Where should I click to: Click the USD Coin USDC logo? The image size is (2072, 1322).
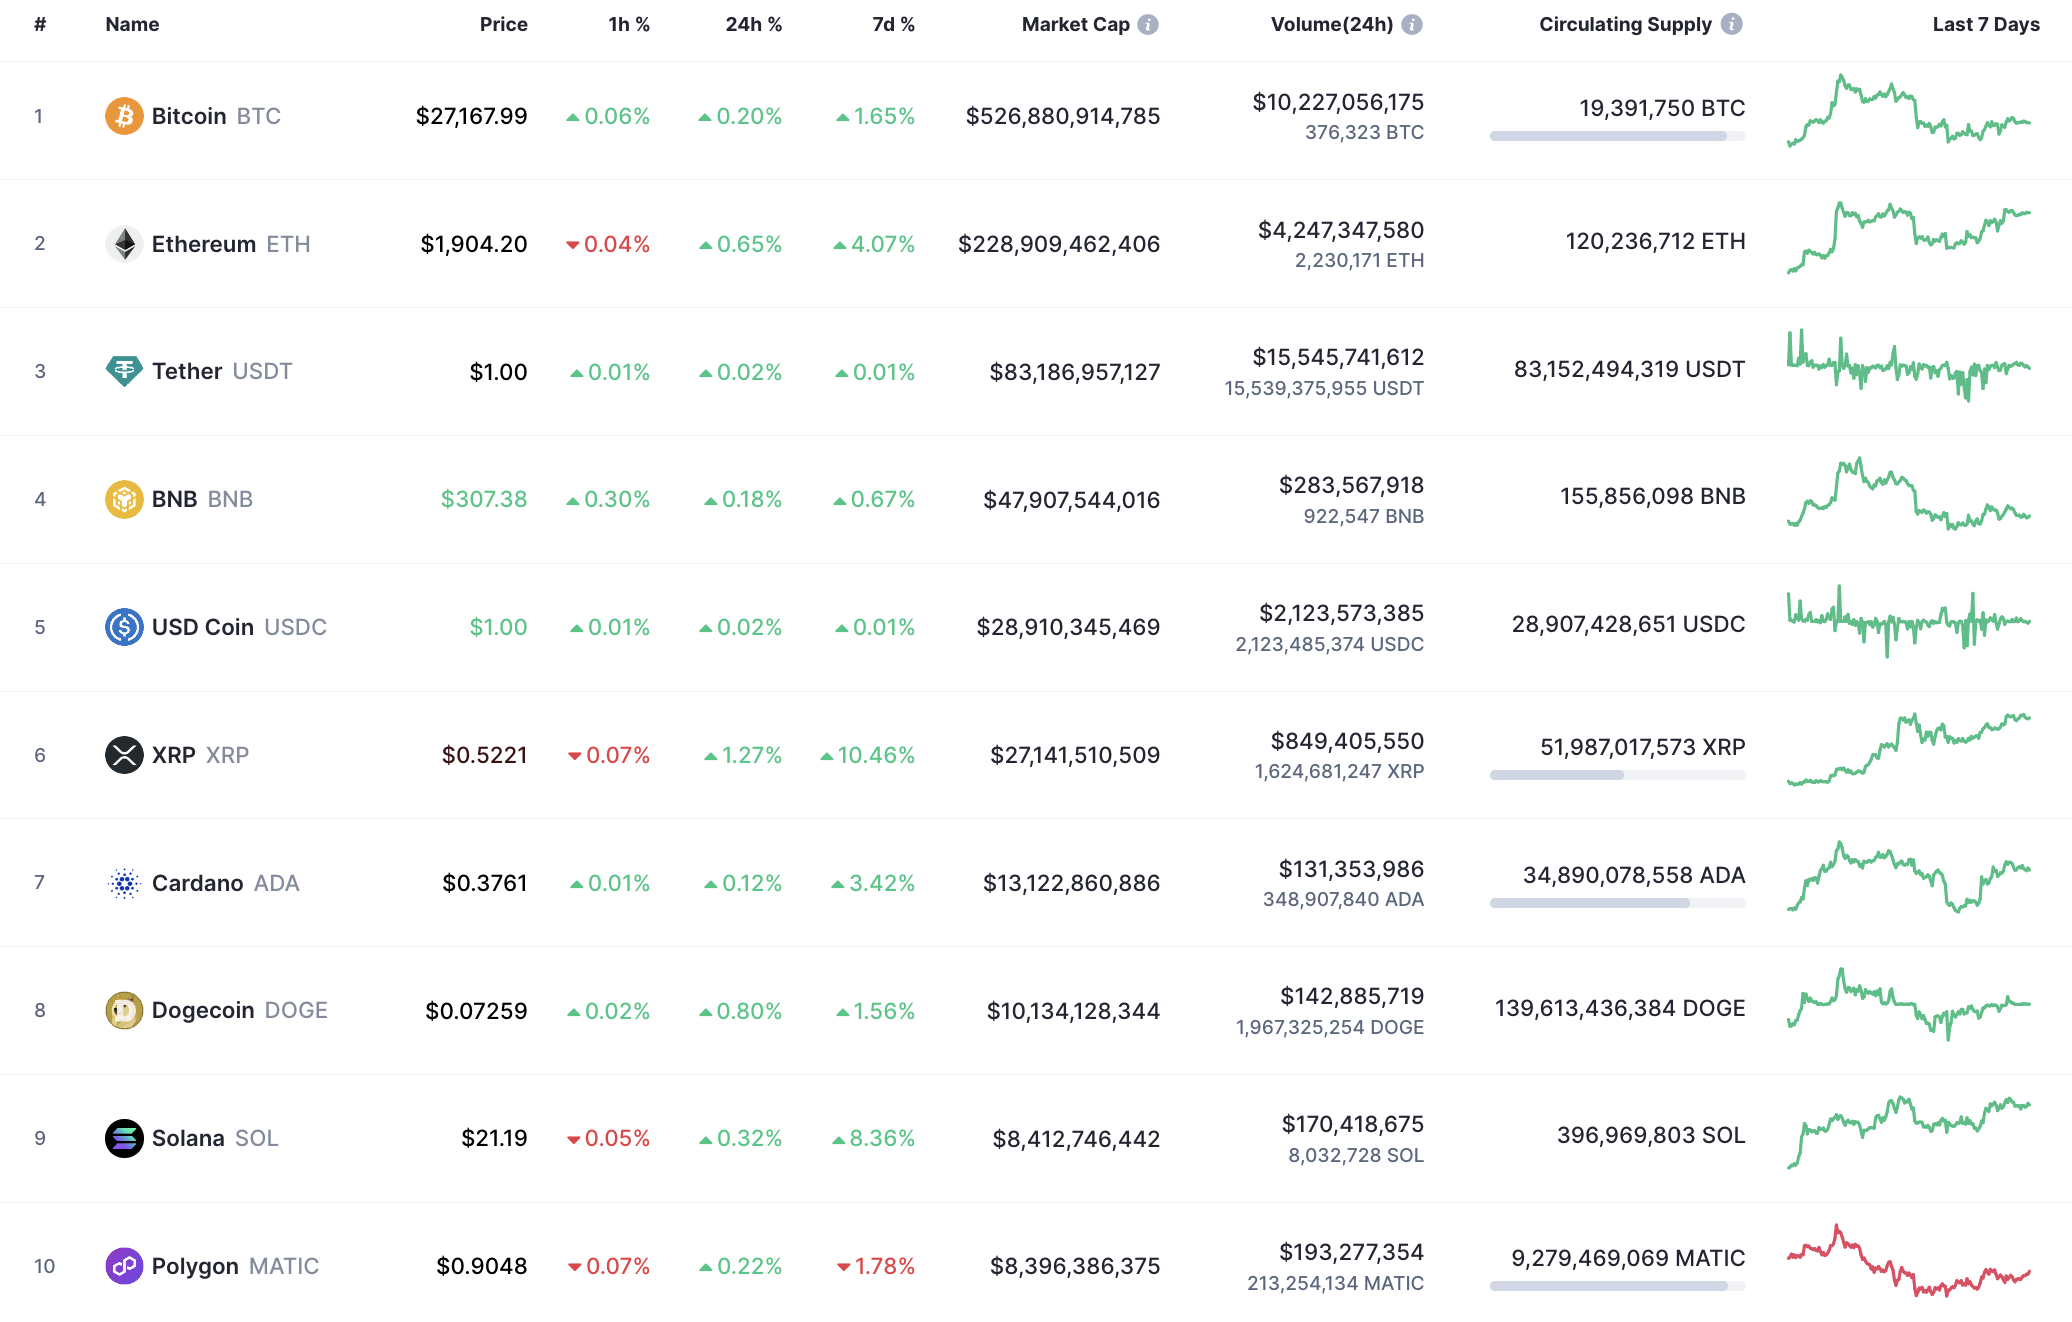pyautogui.click(x=124, y=627)
